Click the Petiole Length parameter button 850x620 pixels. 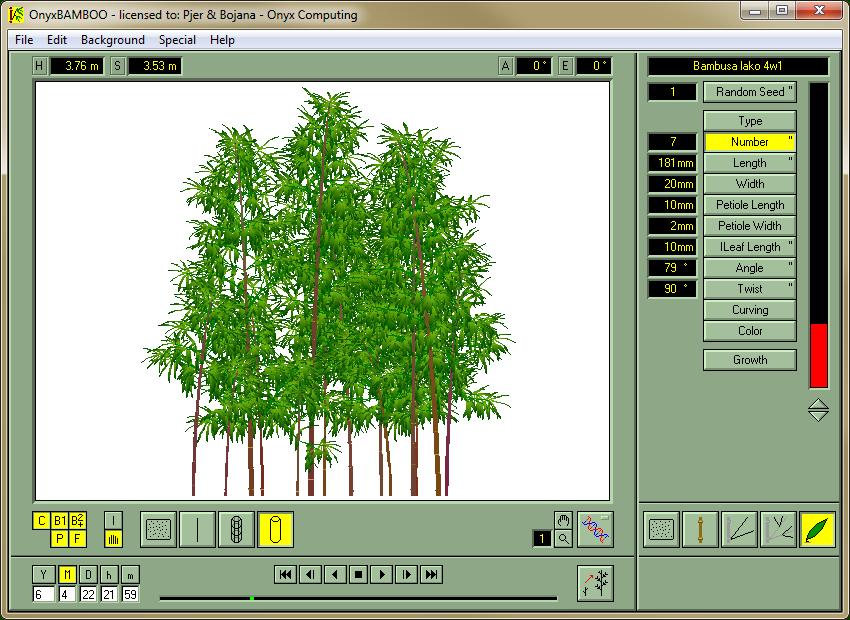tap(750, 205)
